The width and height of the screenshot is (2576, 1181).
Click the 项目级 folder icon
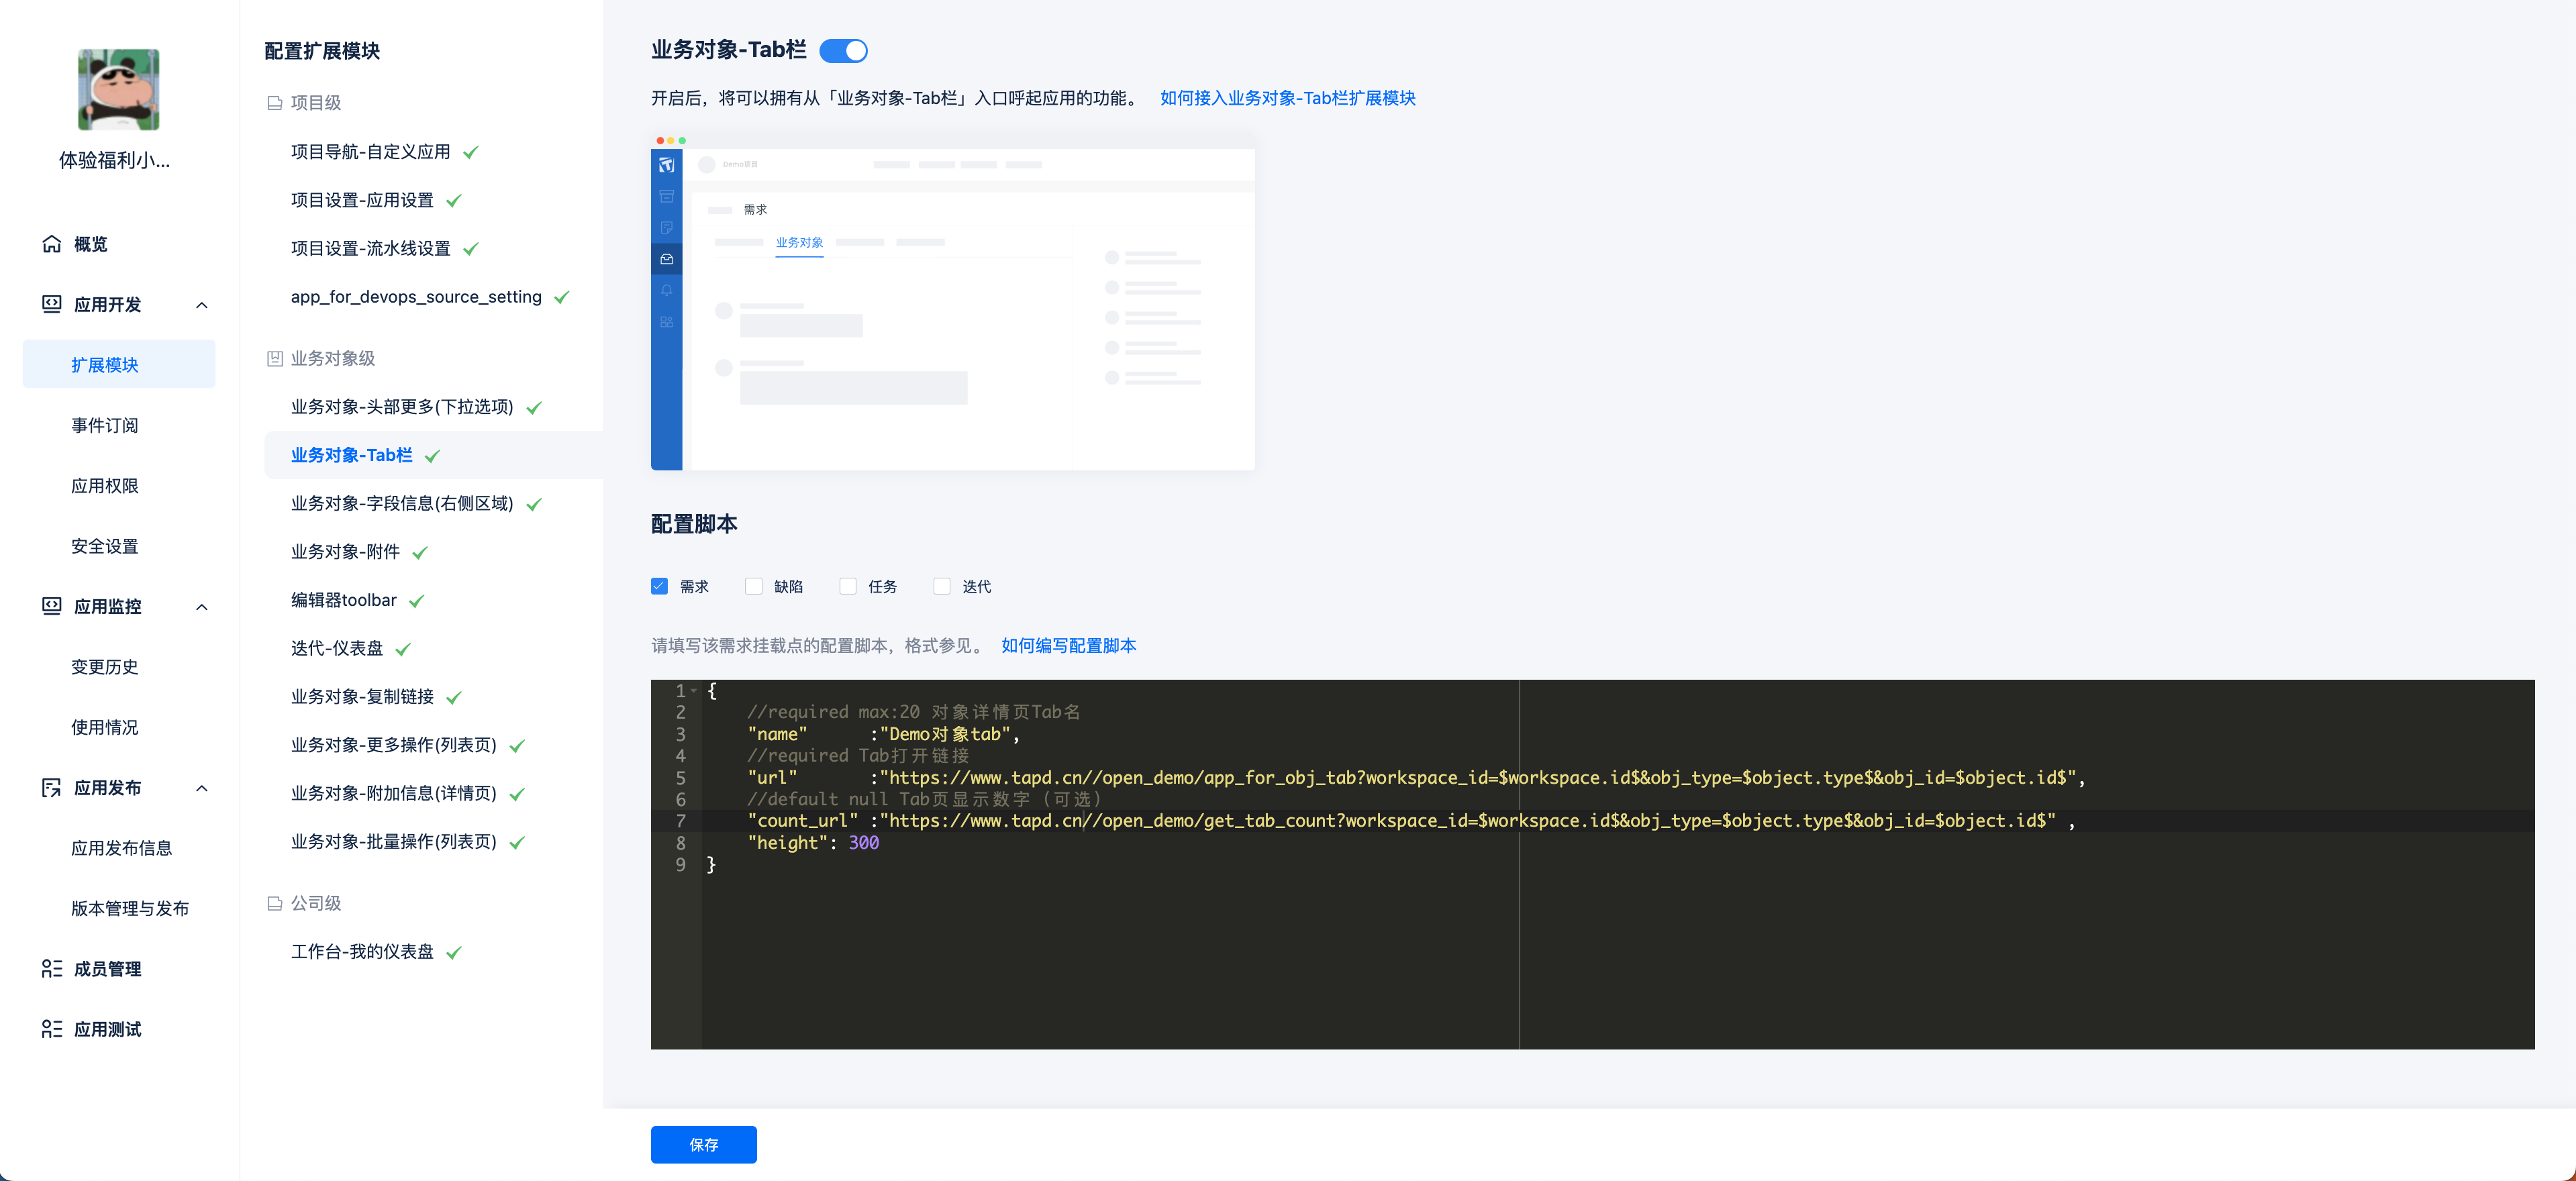[274, 103]
